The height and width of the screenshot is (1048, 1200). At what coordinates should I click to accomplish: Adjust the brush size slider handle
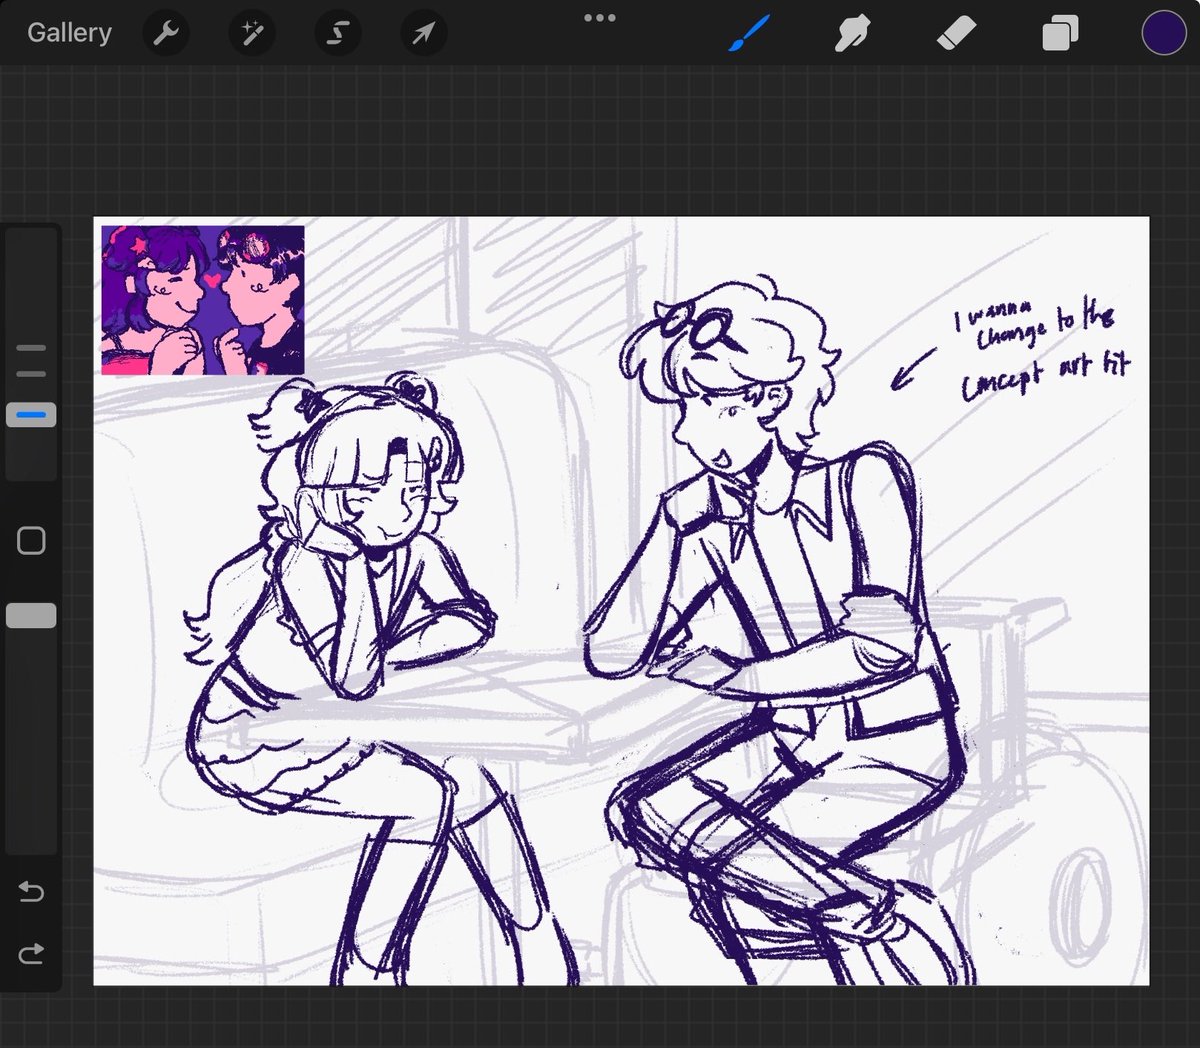click(x=31, y=415)
